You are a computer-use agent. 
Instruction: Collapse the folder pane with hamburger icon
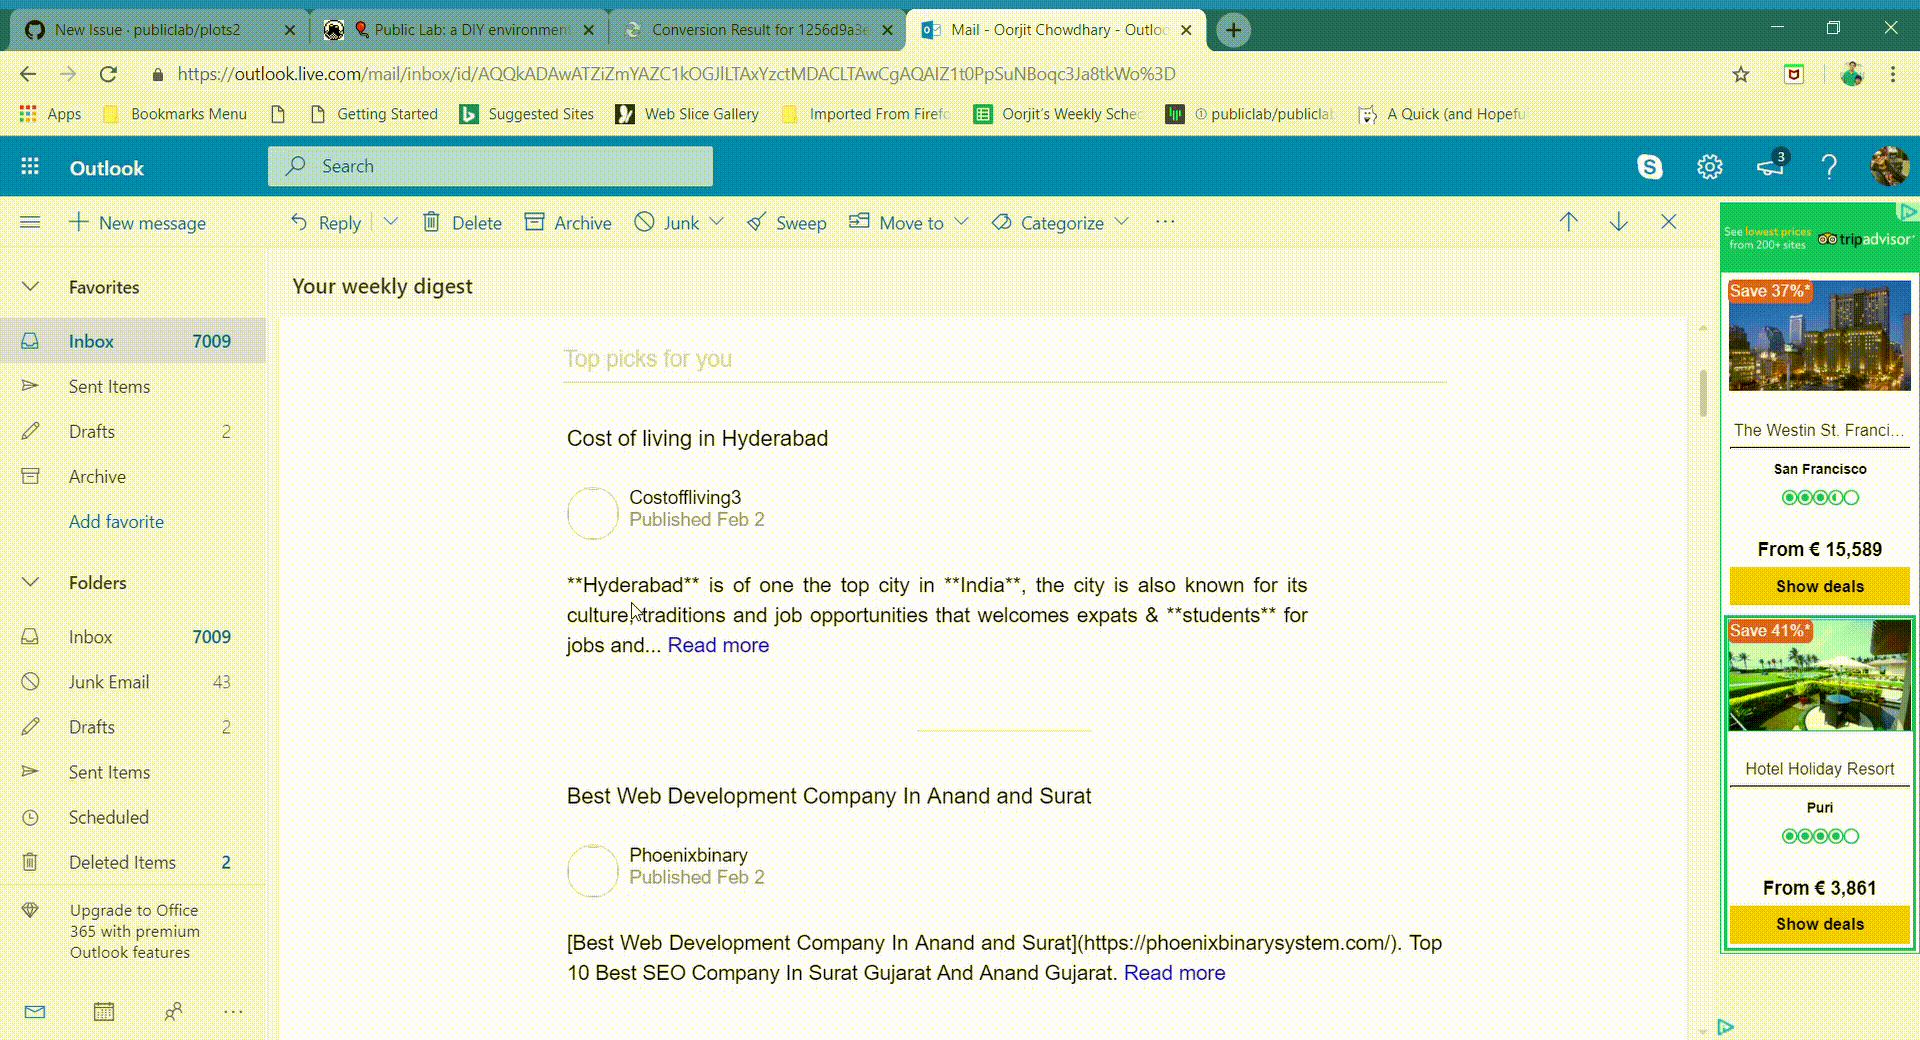point(30,222)
